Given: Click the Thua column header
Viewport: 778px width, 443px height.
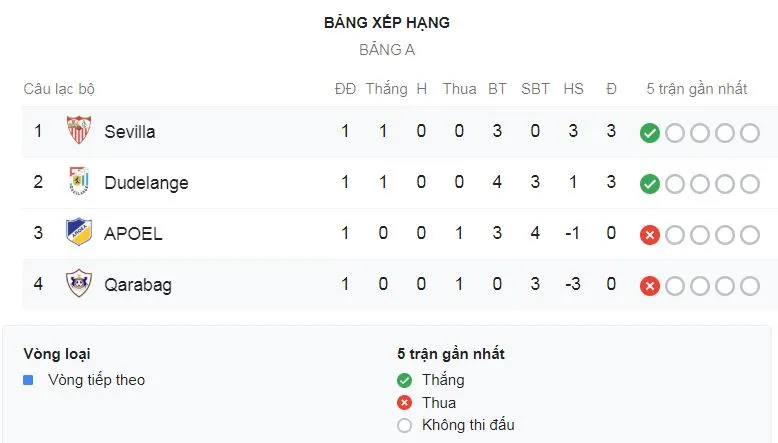Looking at the screenshot, I should 459,88.
